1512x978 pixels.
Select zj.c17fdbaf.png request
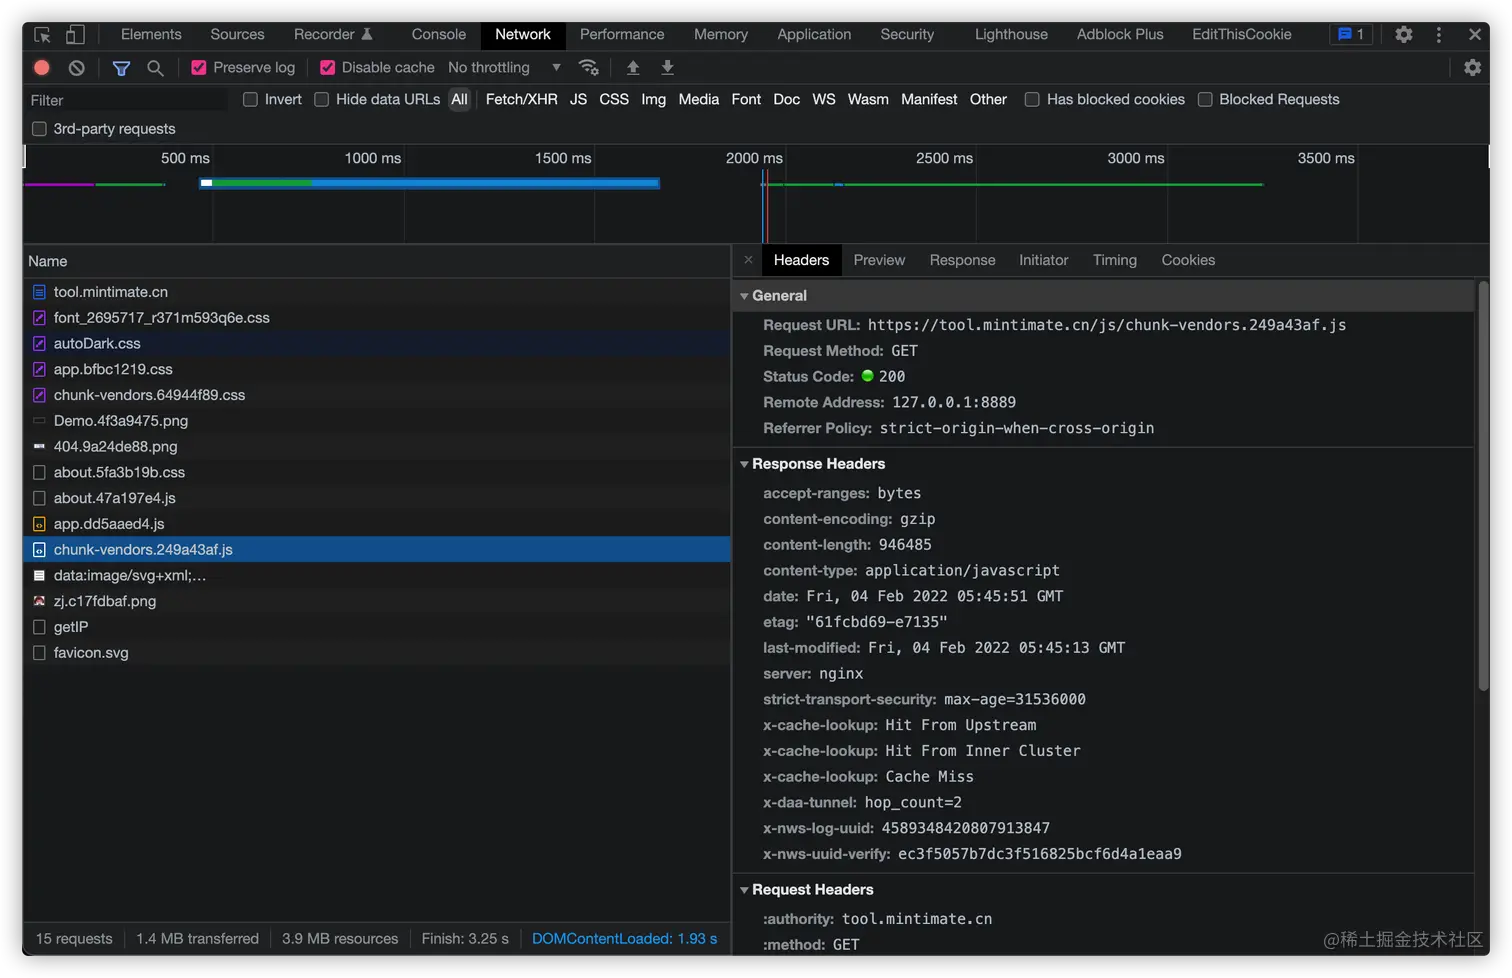pos(377,601)
